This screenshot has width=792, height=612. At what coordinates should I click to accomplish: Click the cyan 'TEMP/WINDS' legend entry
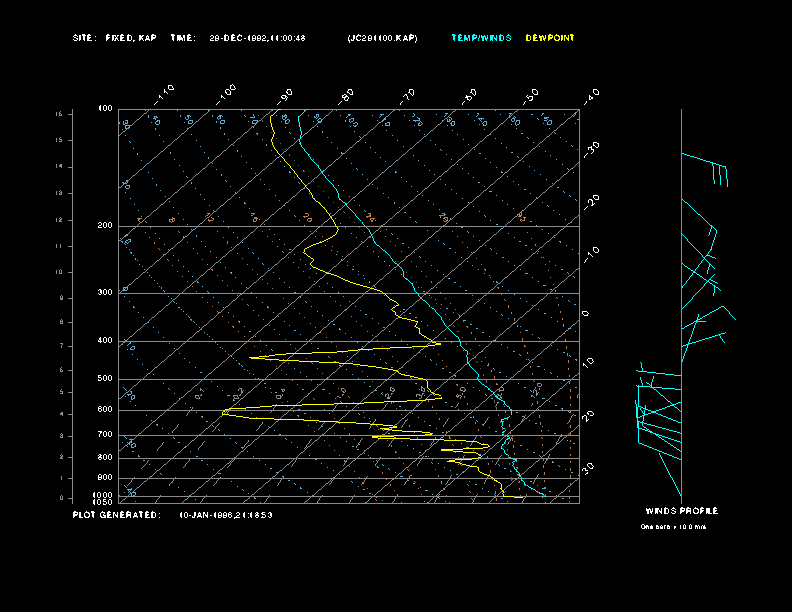(x=481, y=38)
